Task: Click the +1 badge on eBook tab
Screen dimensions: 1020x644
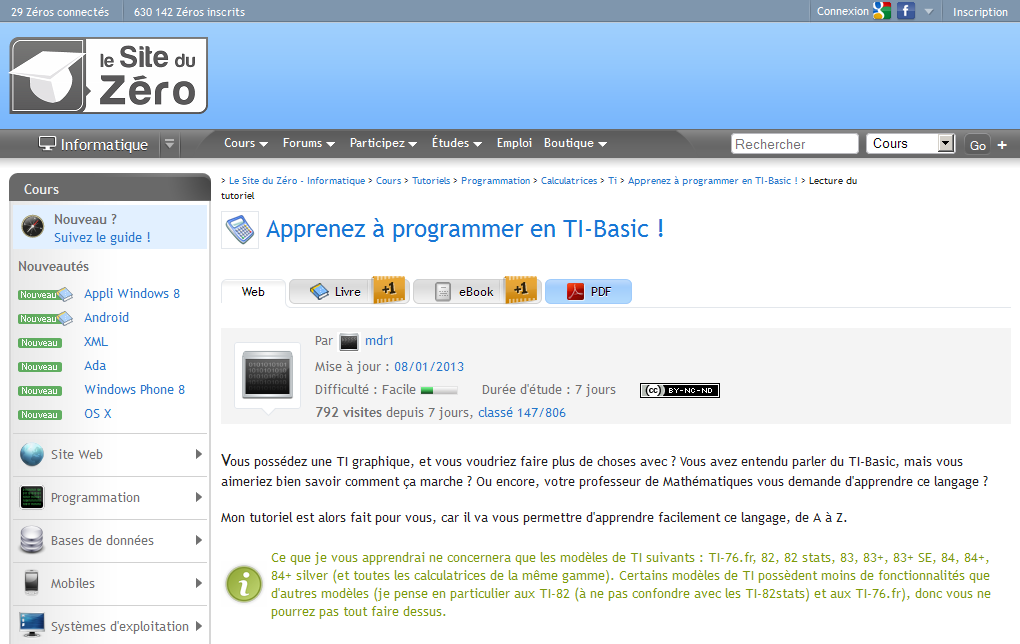Action: pos(521,289)
